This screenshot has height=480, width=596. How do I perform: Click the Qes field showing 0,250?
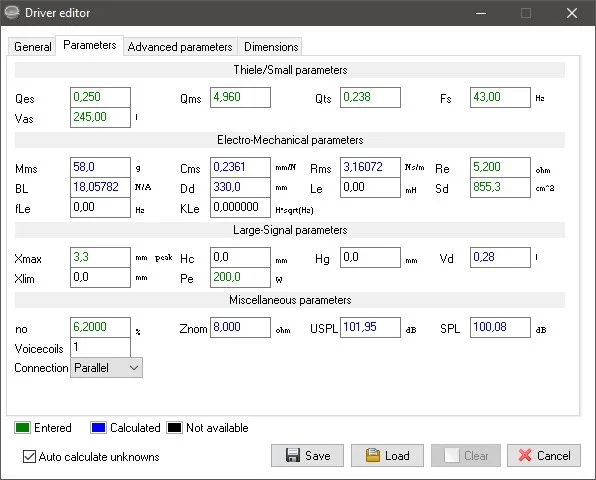pos(100,97)
